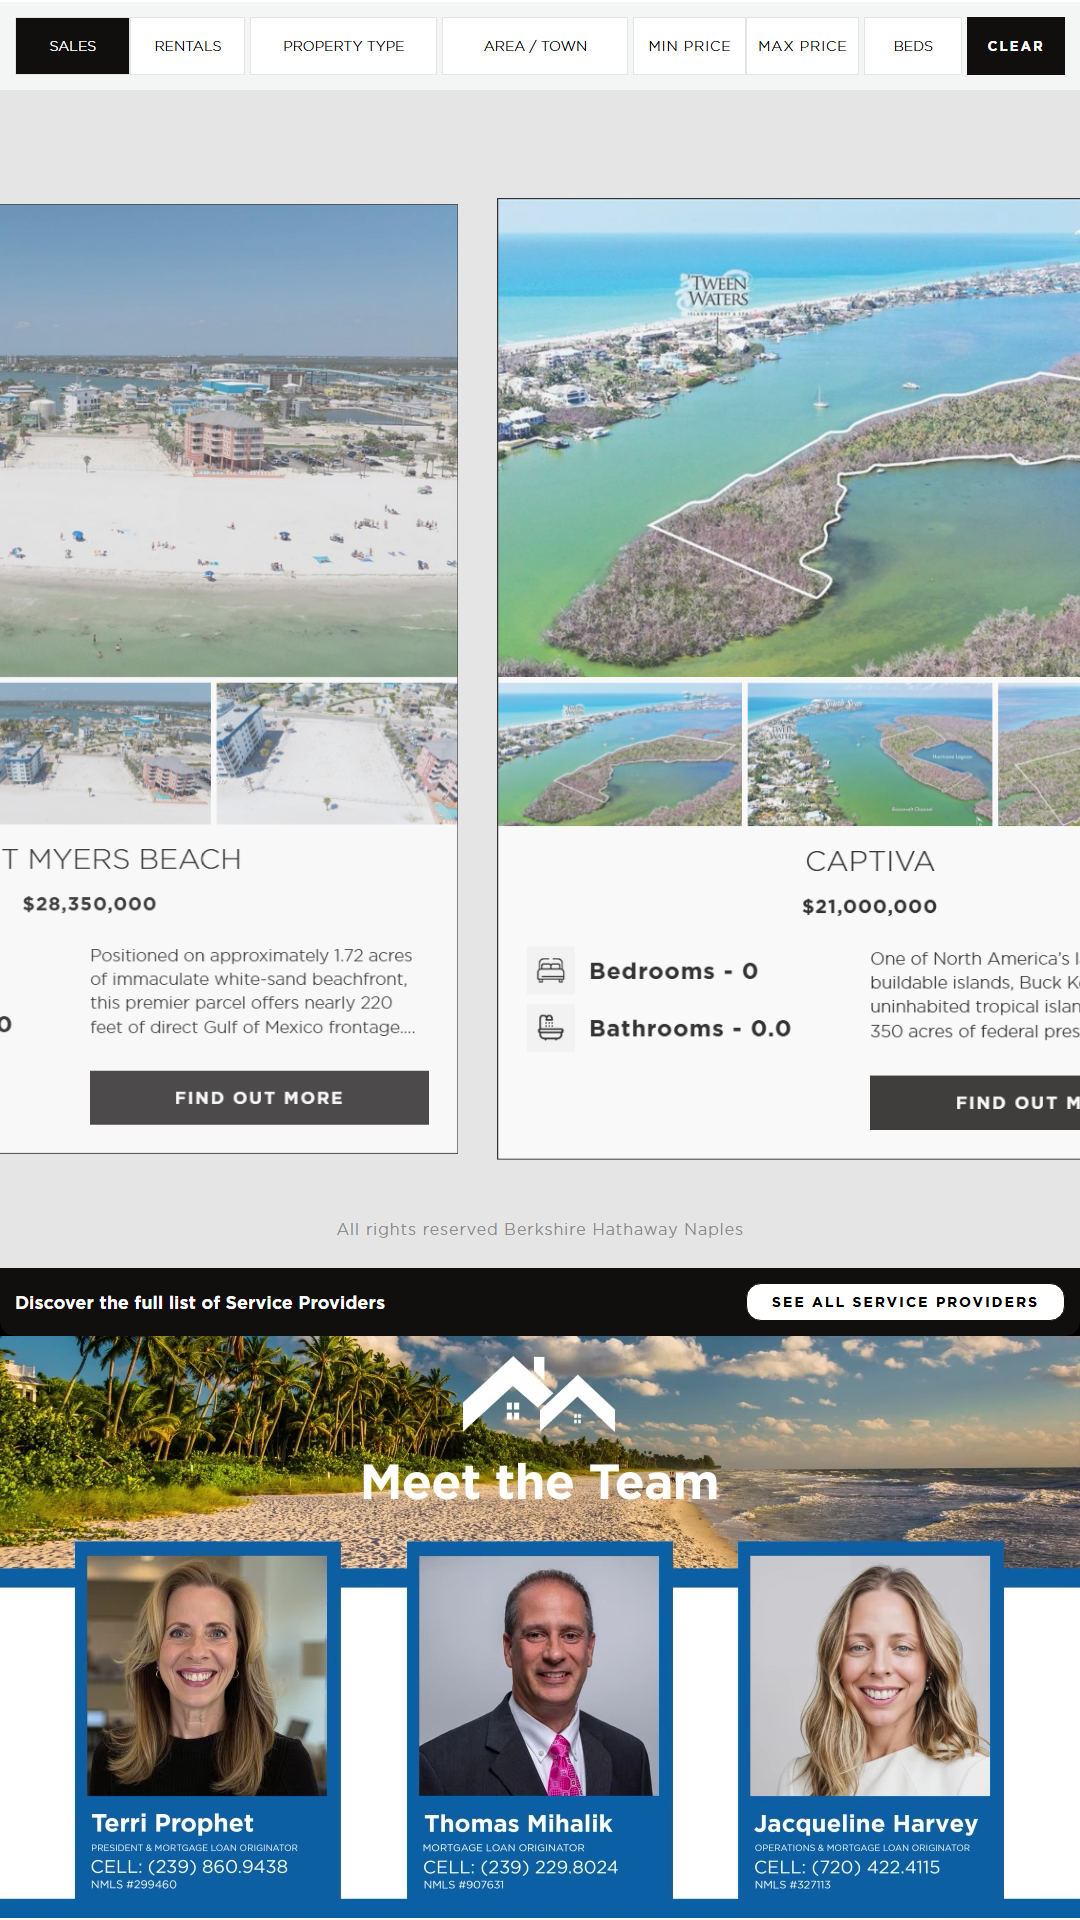See all service providers
Screen dimensions: 1080x1920
point(905,1302)
